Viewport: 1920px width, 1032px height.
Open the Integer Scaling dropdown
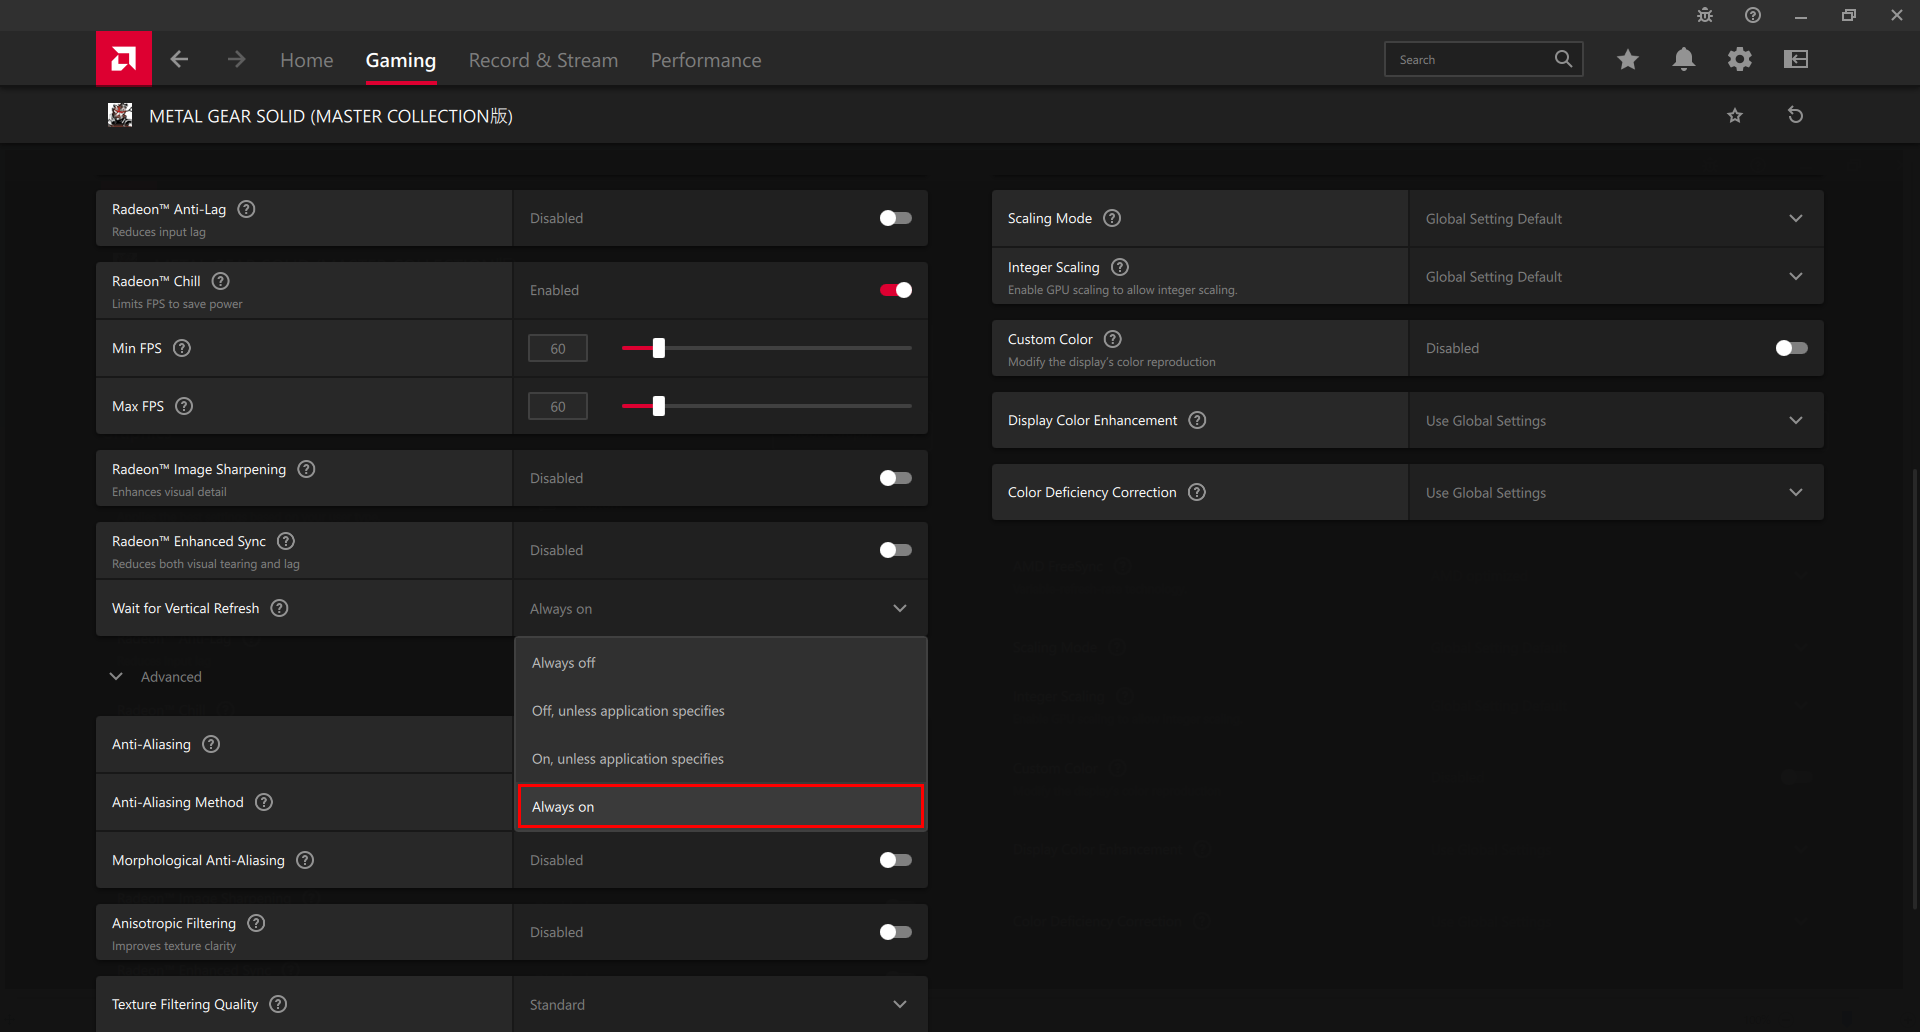[1616, 276]
